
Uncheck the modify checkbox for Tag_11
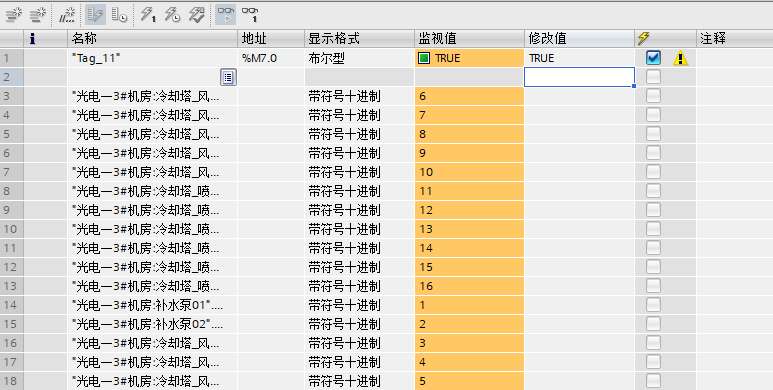pos(653,58)
